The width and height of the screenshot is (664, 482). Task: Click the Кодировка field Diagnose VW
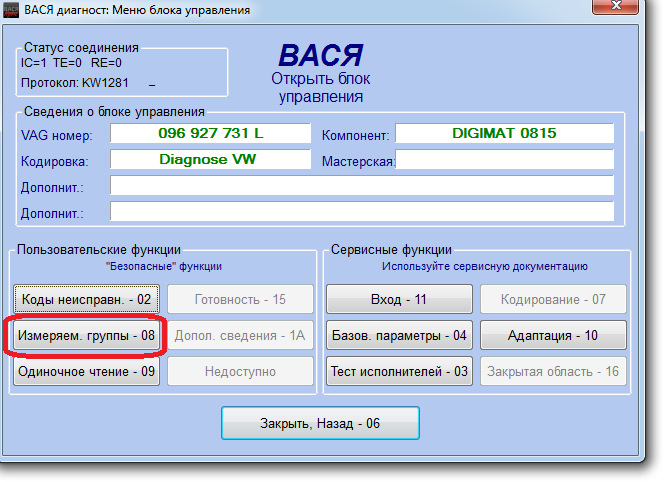[x=210, y=159]
